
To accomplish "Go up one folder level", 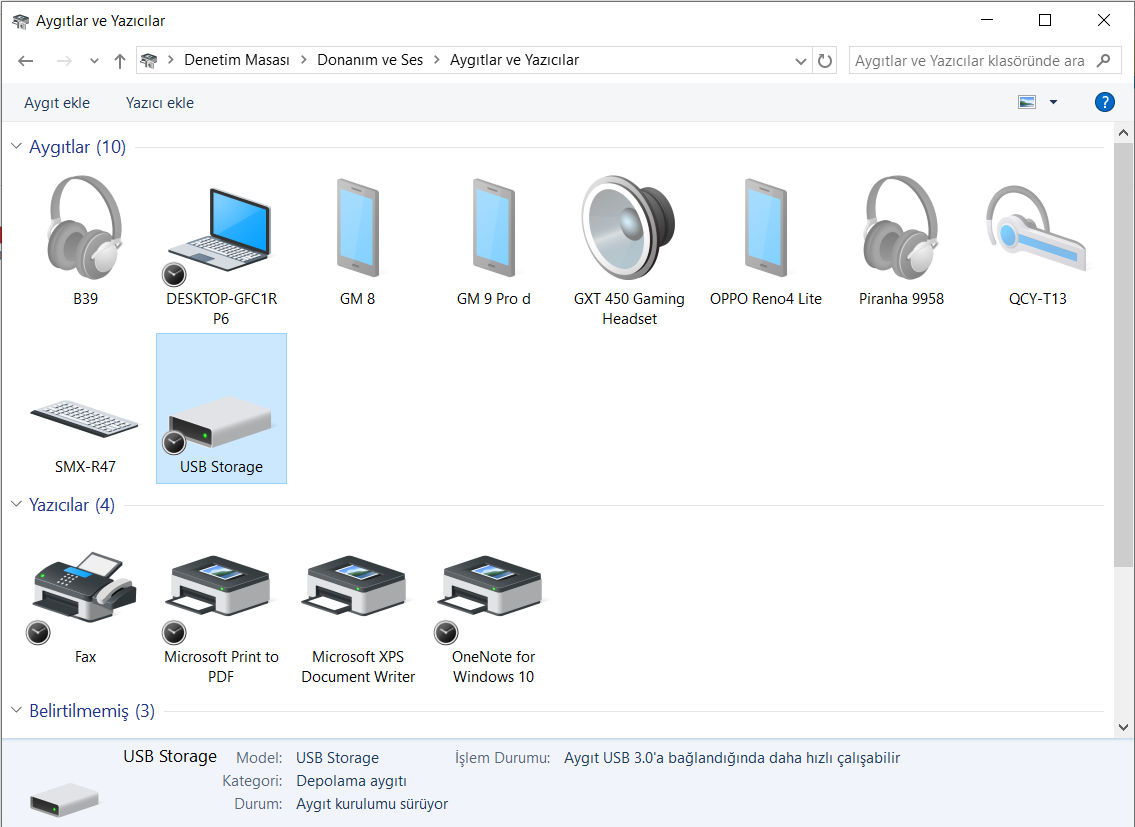I will point(120,61).
